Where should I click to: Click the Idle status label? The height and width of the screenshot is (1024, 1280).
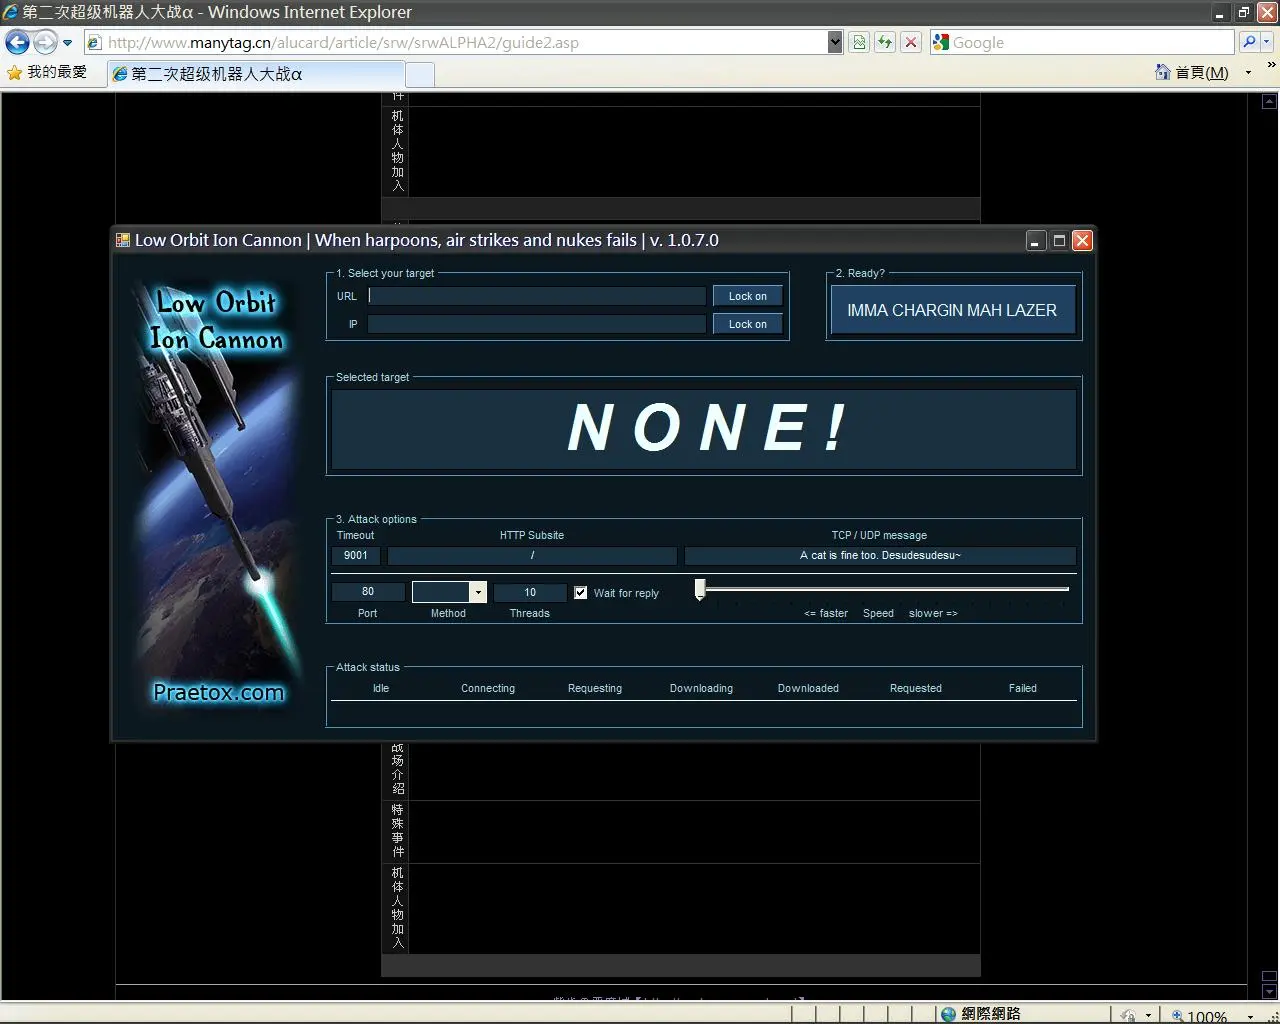coord(381,688)
